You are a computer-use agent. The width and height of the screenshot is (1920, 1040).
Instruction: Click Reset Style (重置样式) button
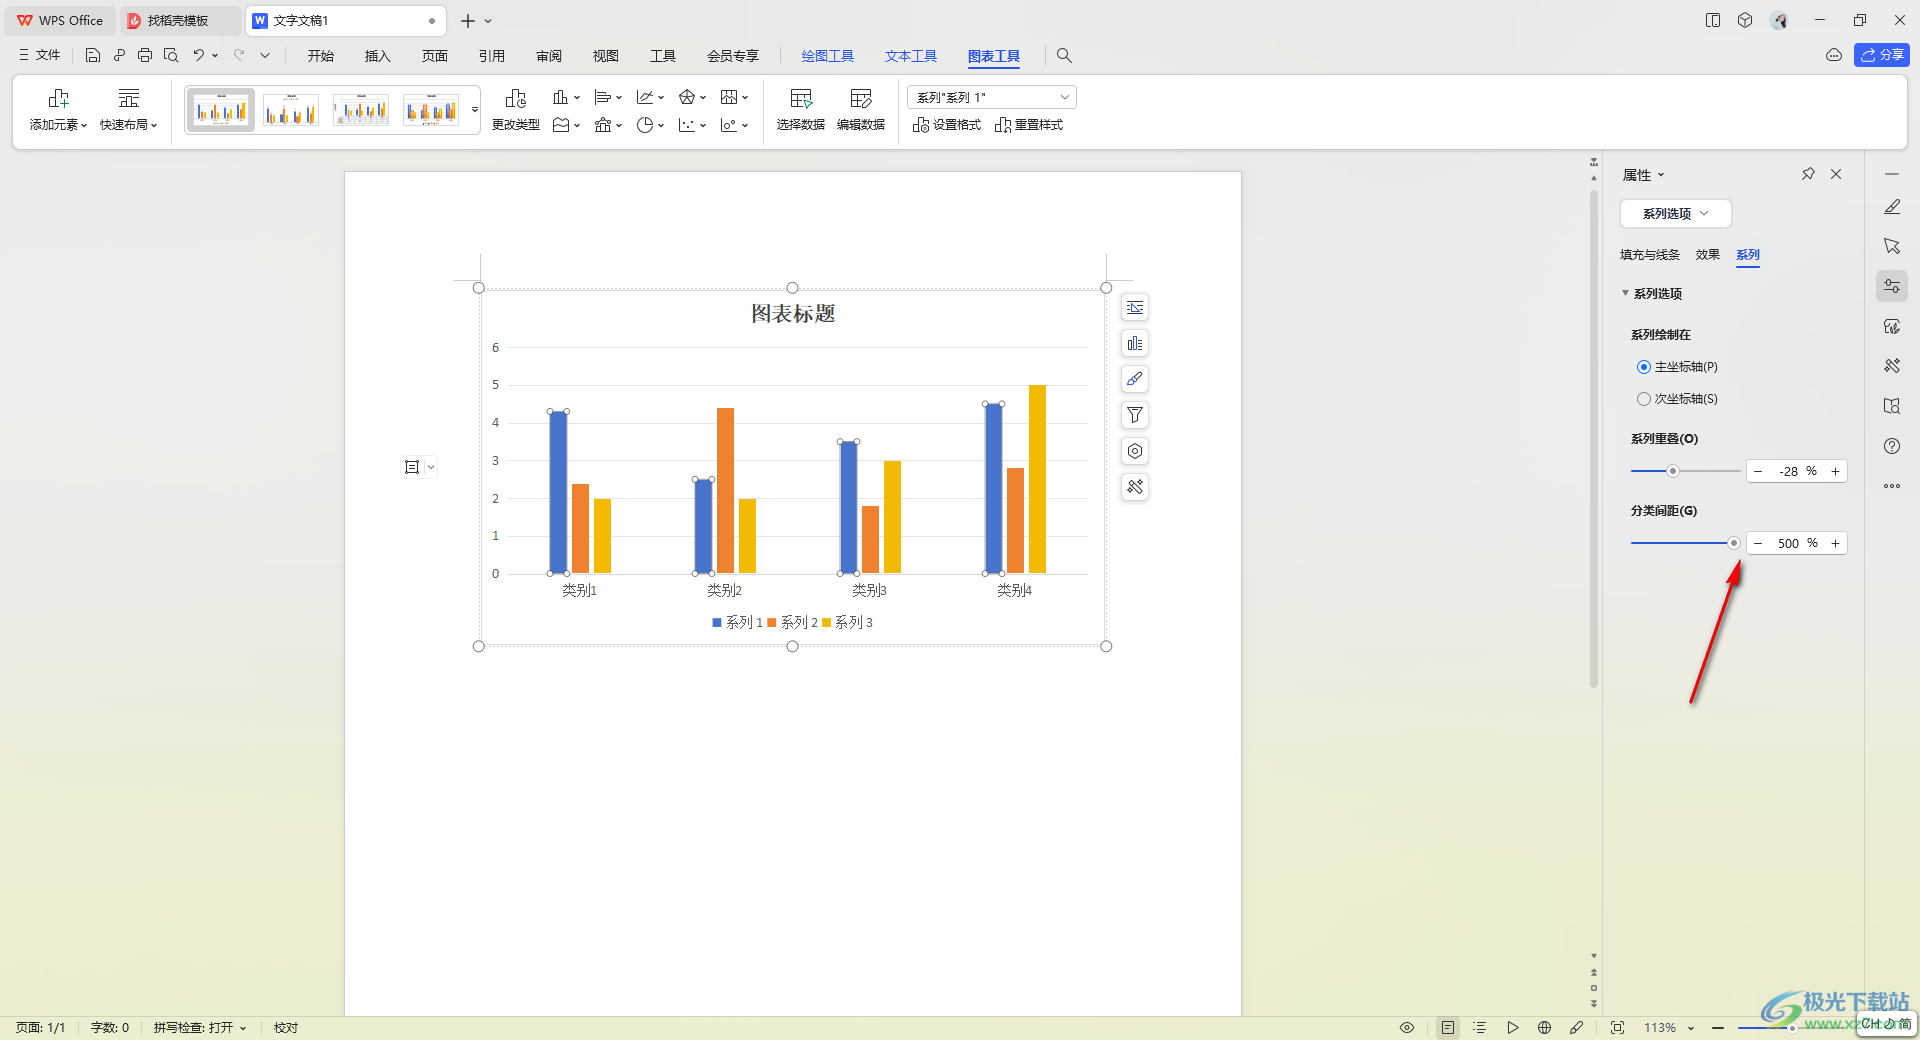1029,125
